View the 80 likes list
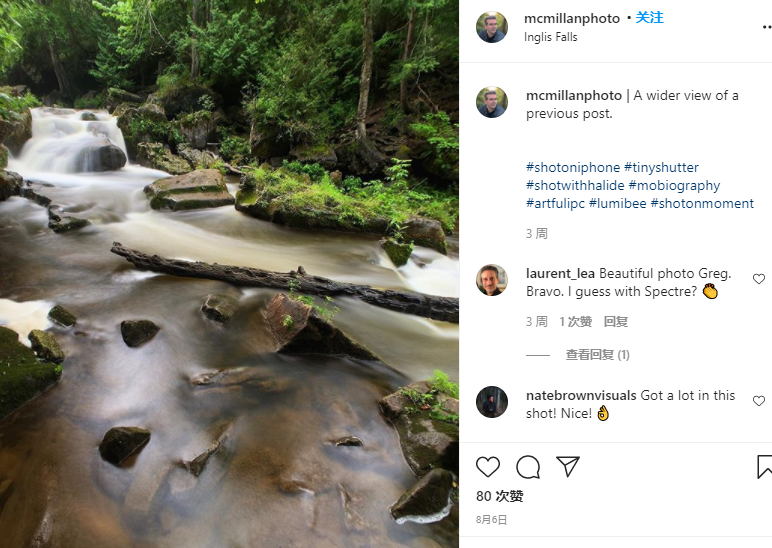This screenshot has width=772, height=548. pos(500,496)
